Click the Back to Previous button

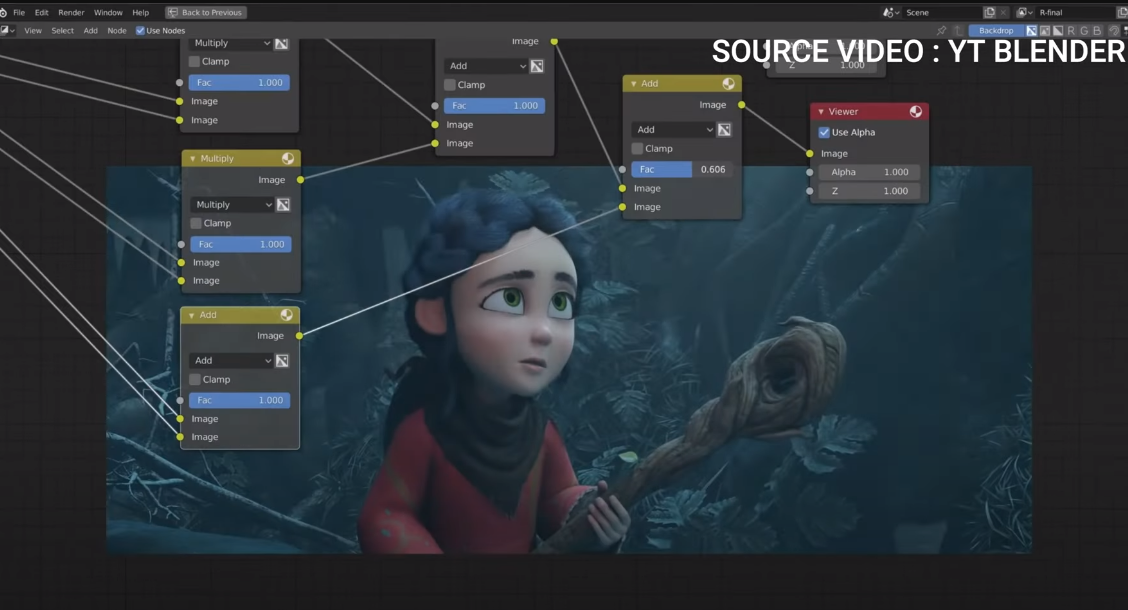[206, 12]
